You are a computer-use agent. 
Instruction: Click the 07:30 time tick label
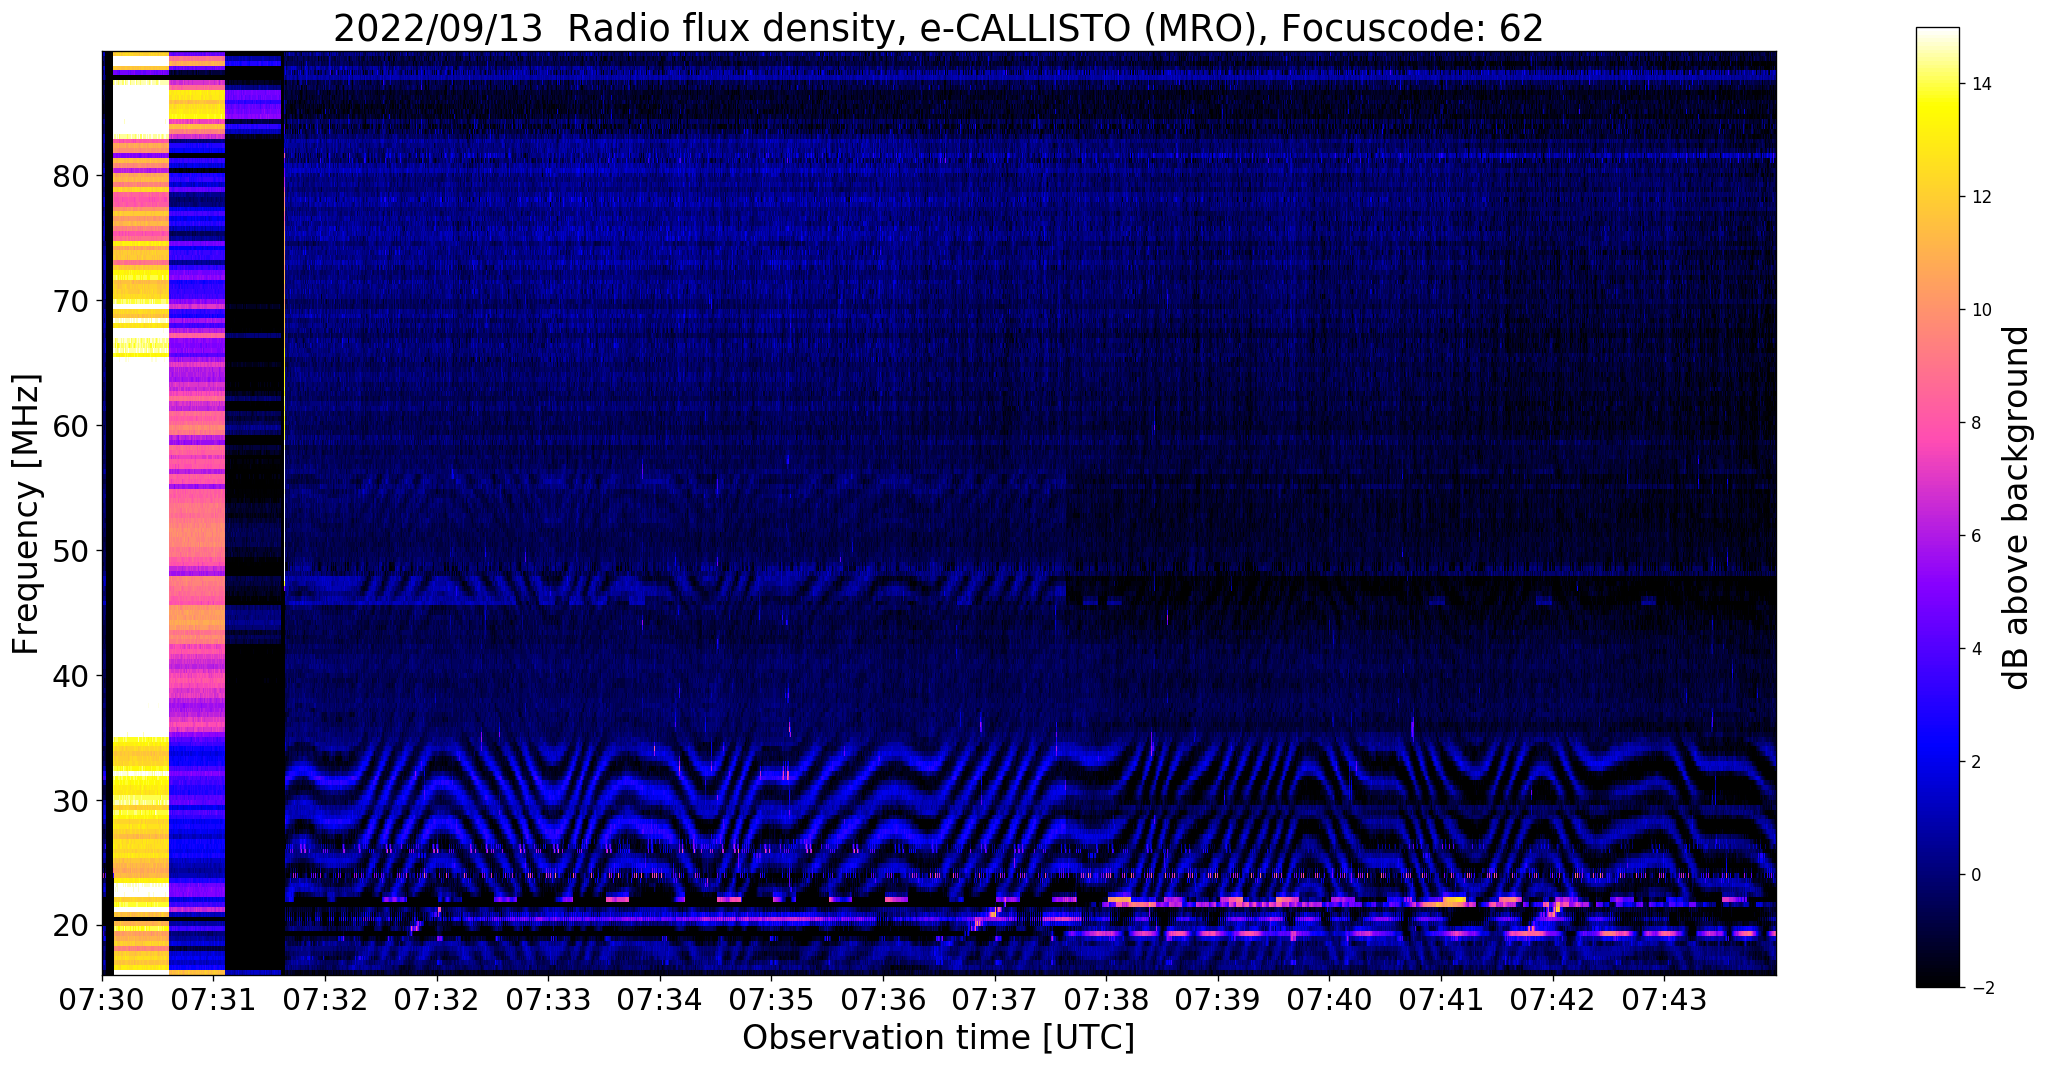click(x=102, y=999)
